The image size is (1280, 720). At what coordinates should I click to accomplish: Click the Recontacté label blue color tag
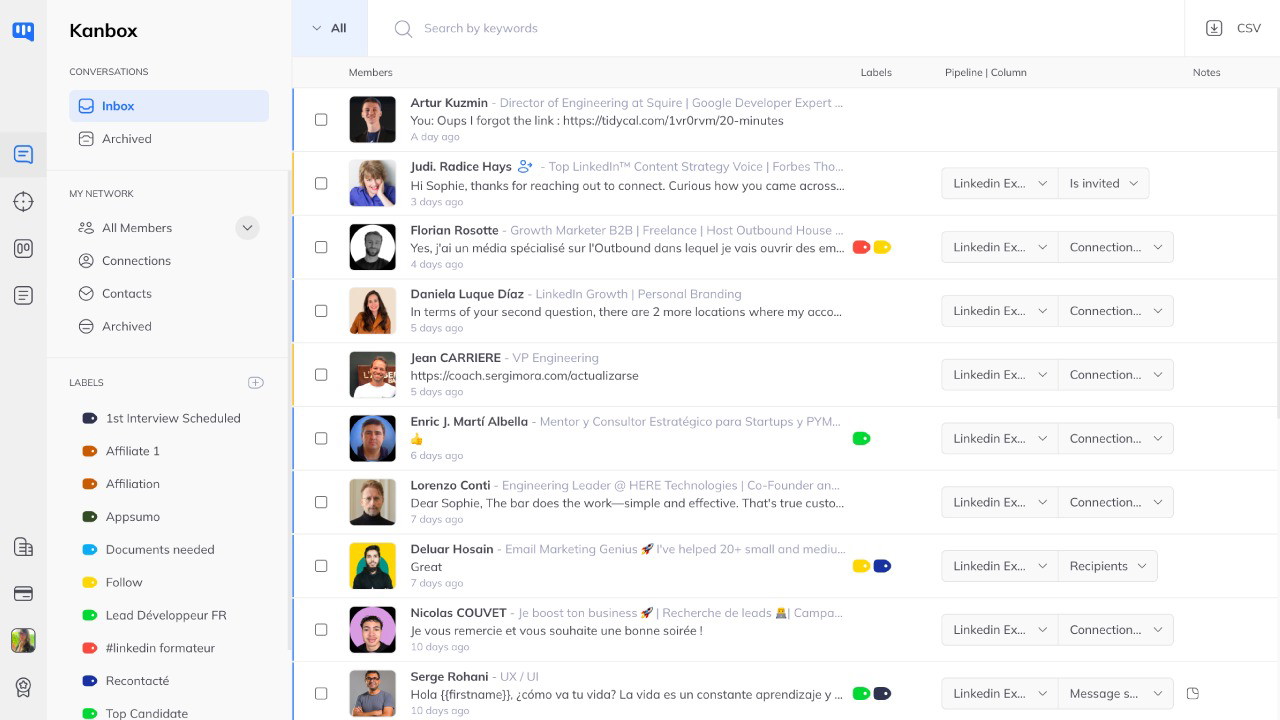click(x=89, y=681)
